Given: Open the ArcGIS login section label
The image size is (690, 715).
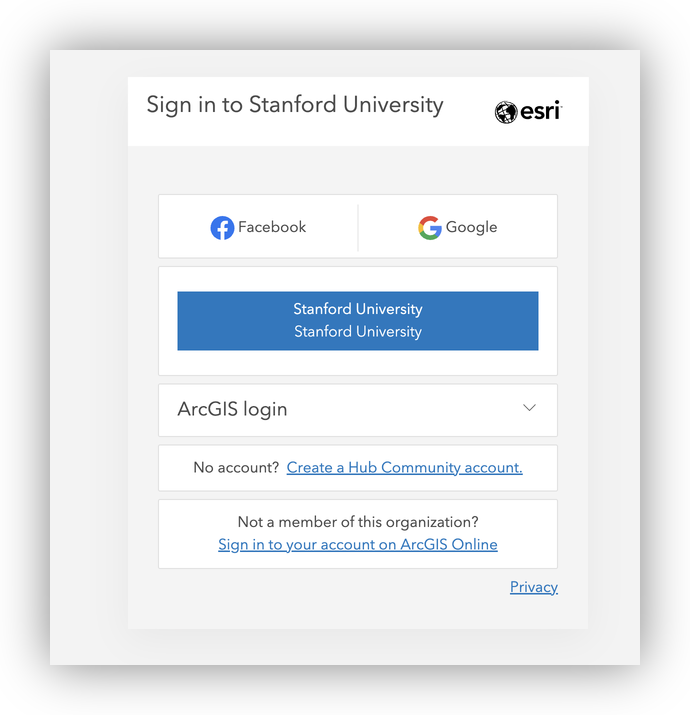Looking at the screenshot, I should coord(232,409).
